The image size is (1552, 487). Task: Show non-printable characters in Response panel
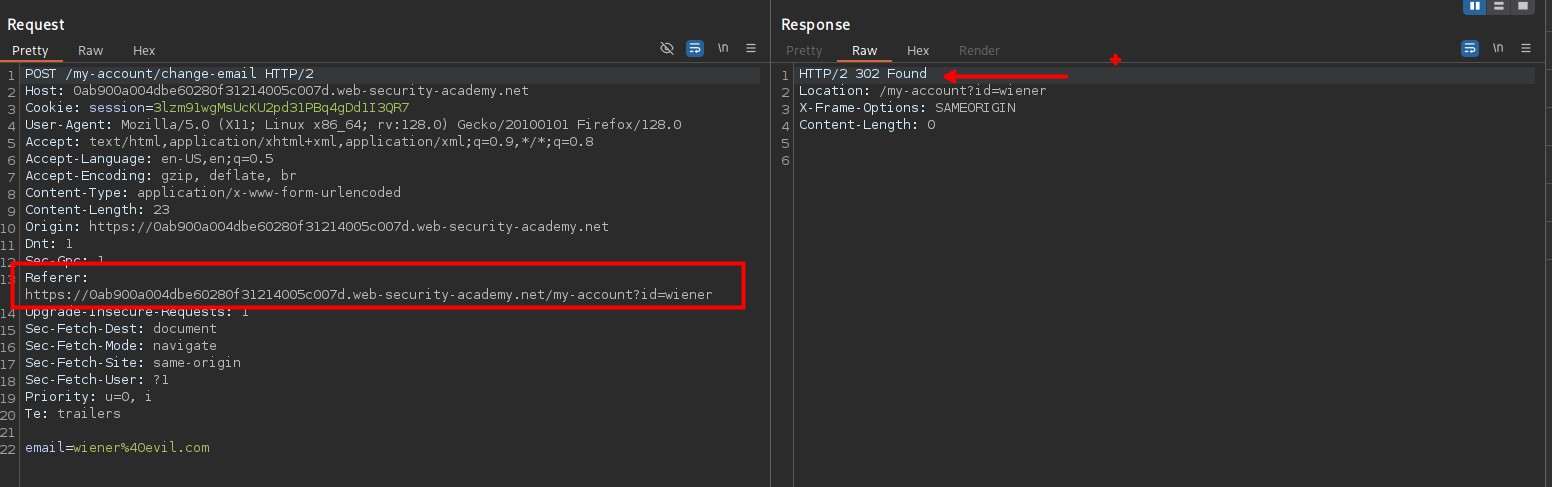click(1497, 48)
